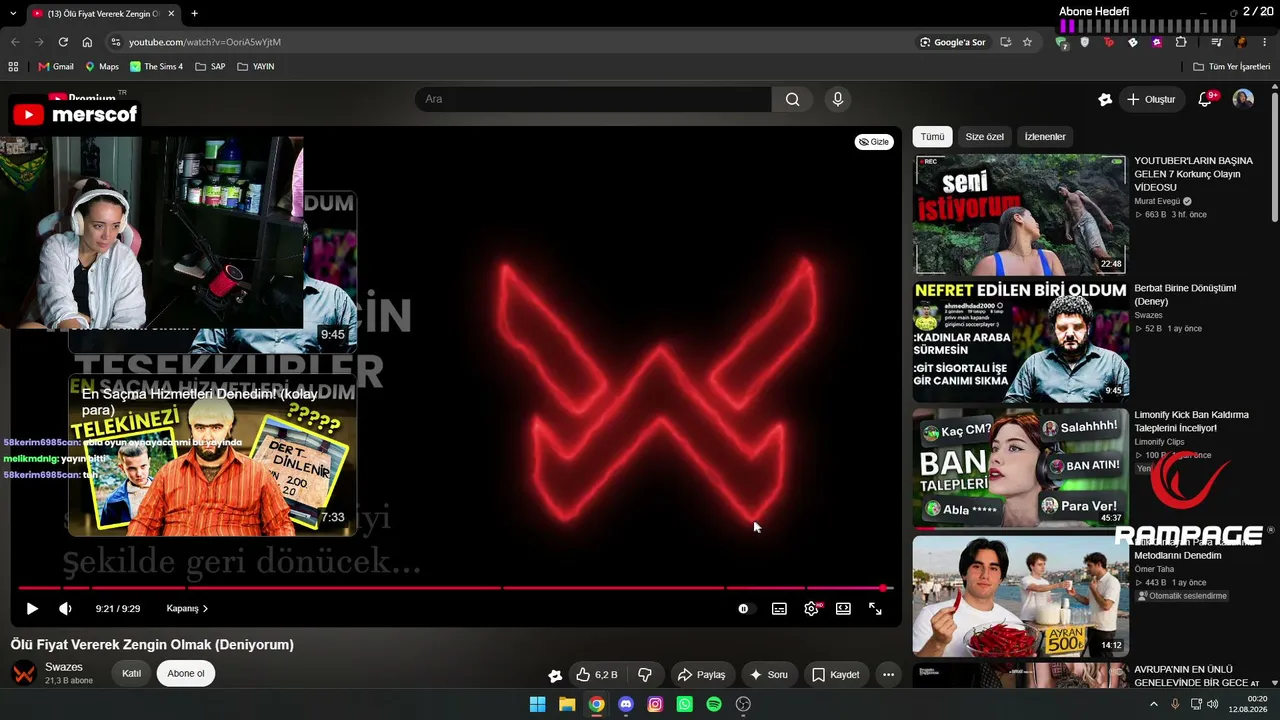Open the 14:12 chili pepper video thumbnail
This screenshot has width=1280, height=720.
1020,596
